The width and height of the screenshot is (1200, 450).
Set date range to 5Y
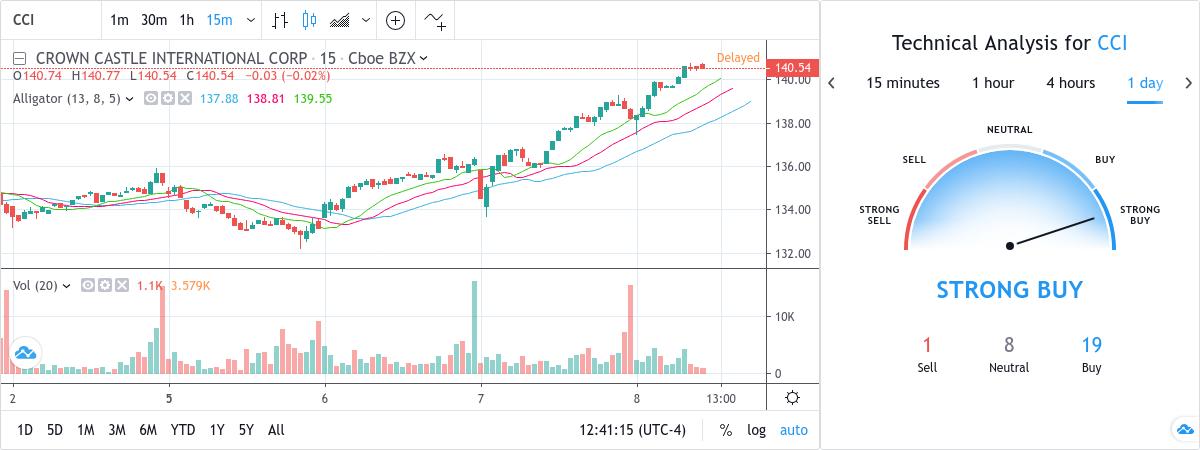[246, 430]
